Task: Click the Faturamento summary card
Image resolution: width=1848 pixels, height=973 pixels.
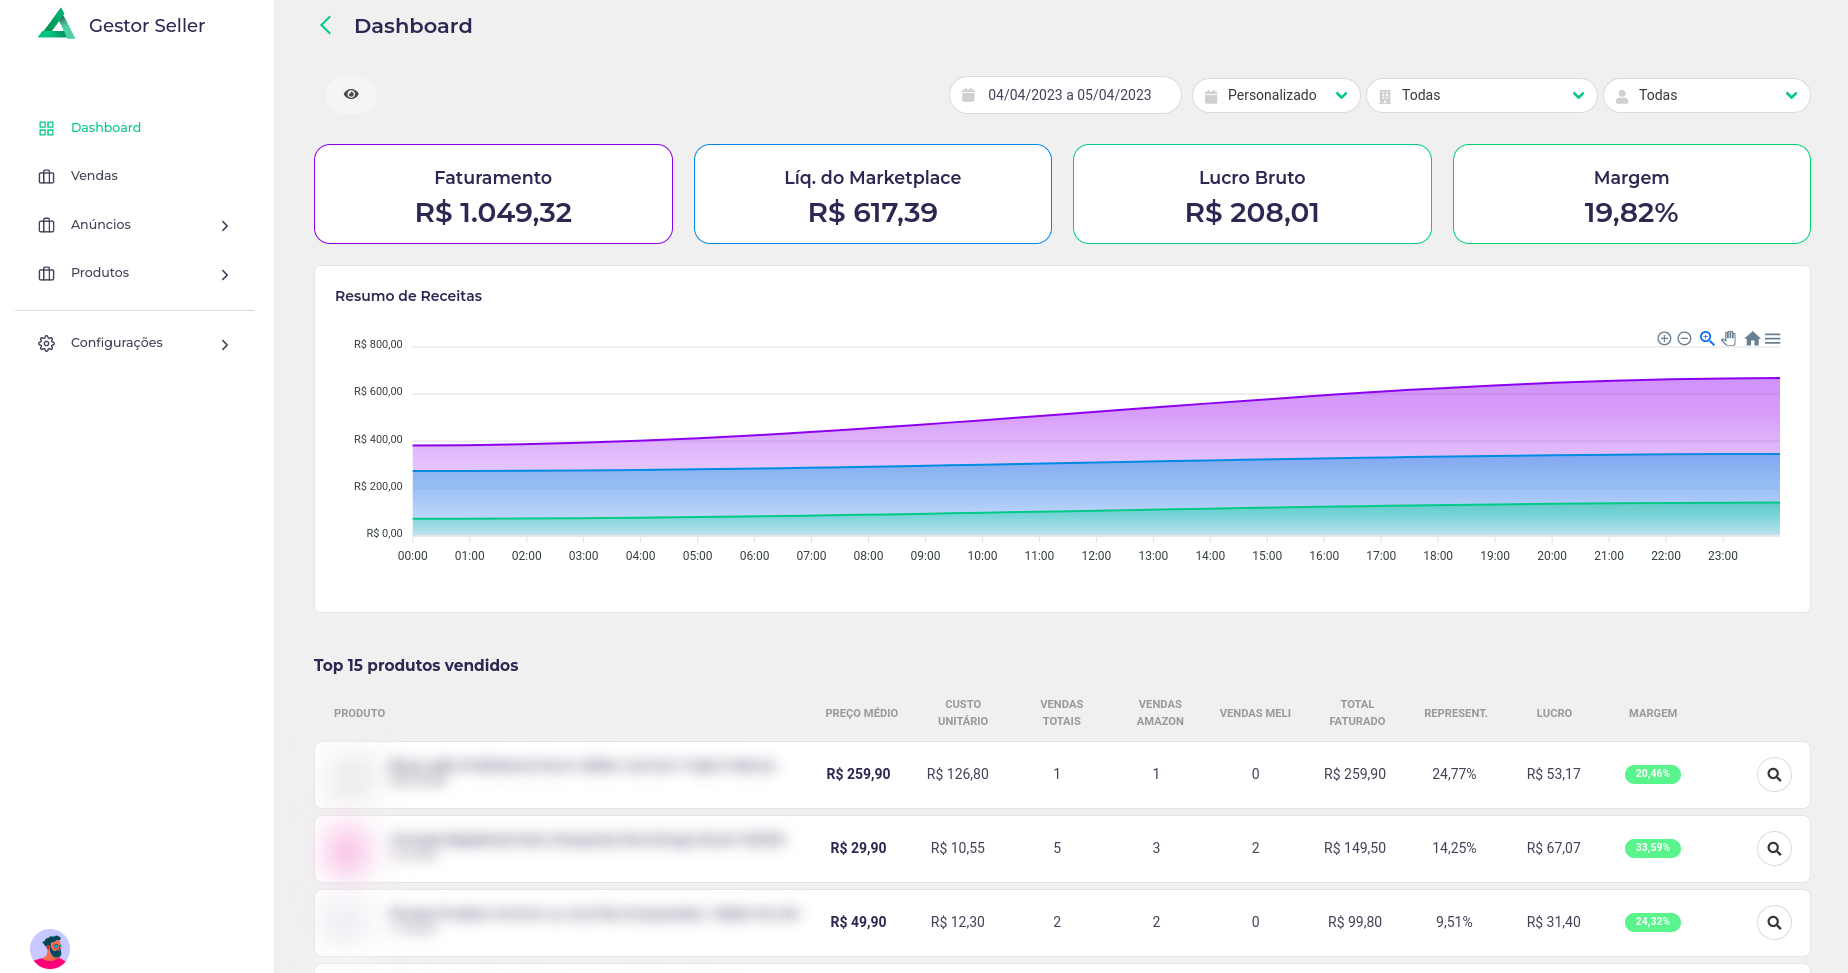Action: [493, 194]
